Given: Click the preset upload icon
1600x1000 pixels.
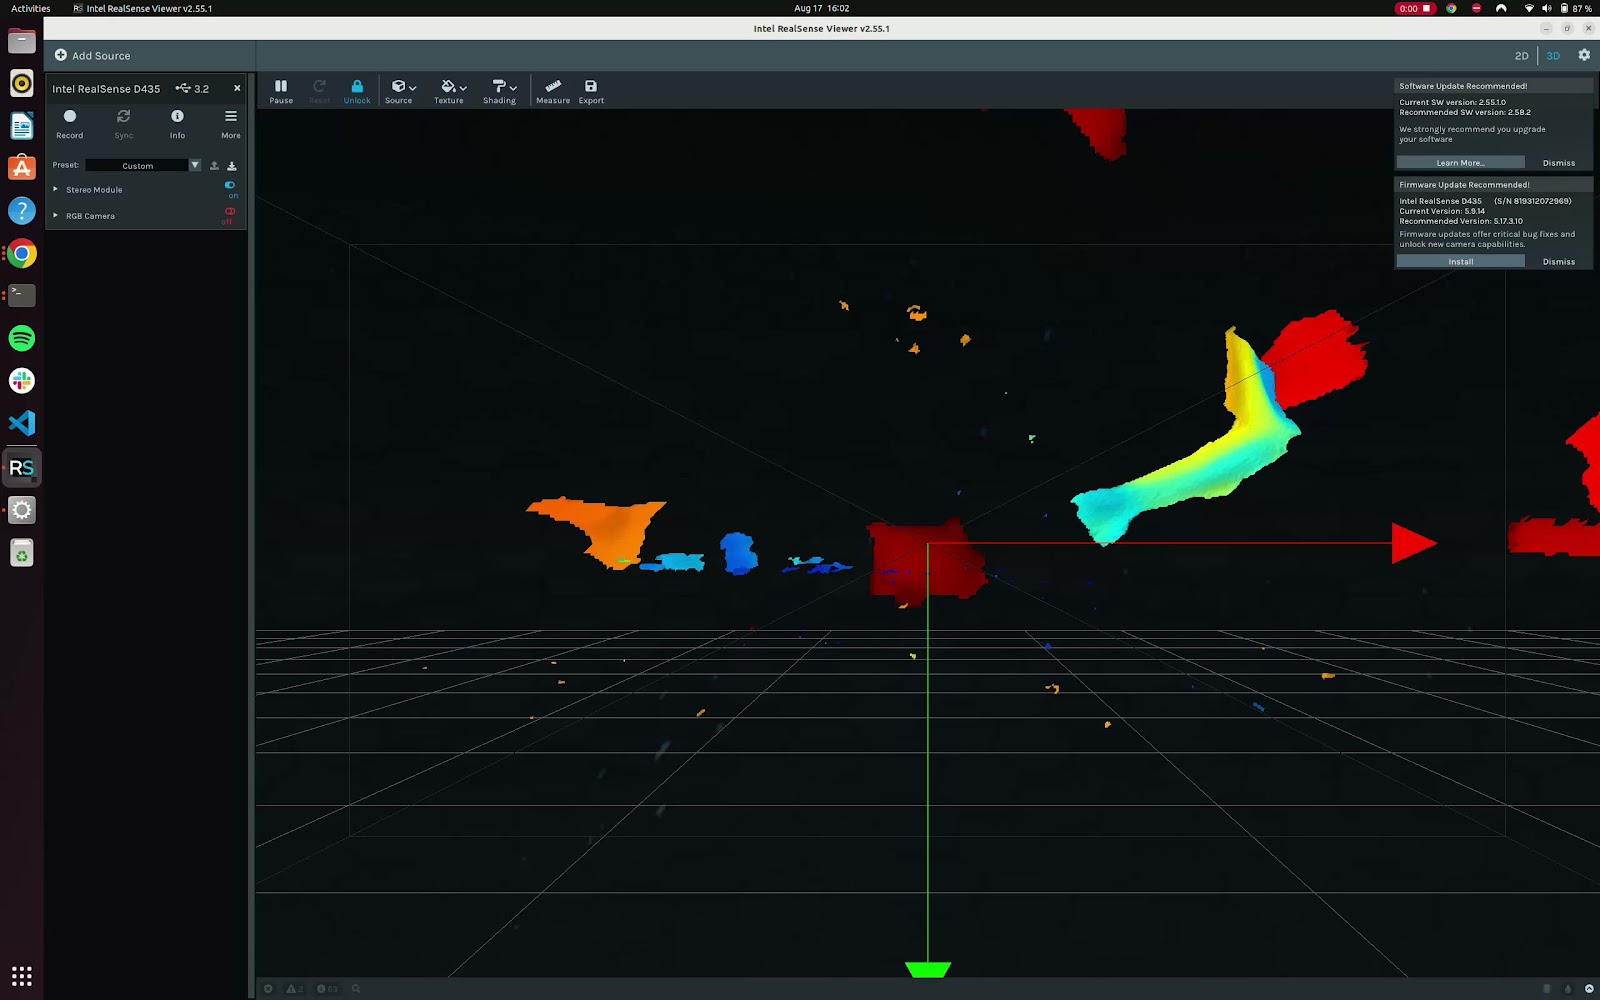Looking at the screenshot, I should [214, 165].
